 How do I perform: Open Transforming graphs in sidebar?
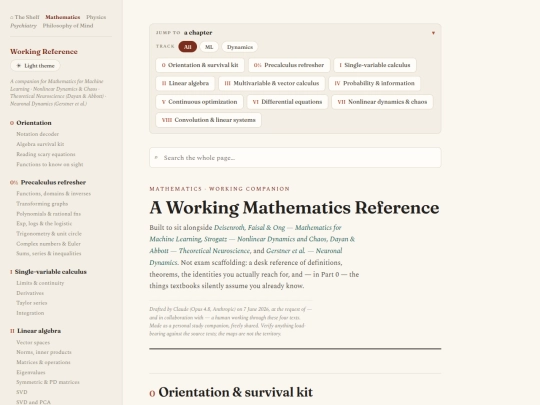point(42,204)
